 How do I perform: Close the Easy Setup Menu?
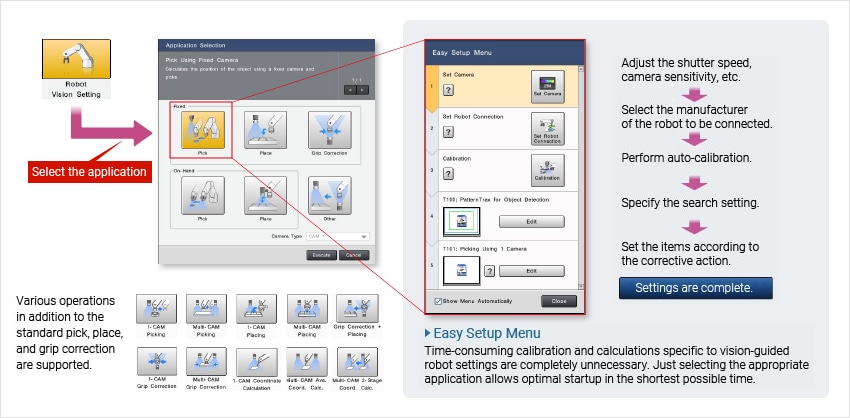[558, 301]
